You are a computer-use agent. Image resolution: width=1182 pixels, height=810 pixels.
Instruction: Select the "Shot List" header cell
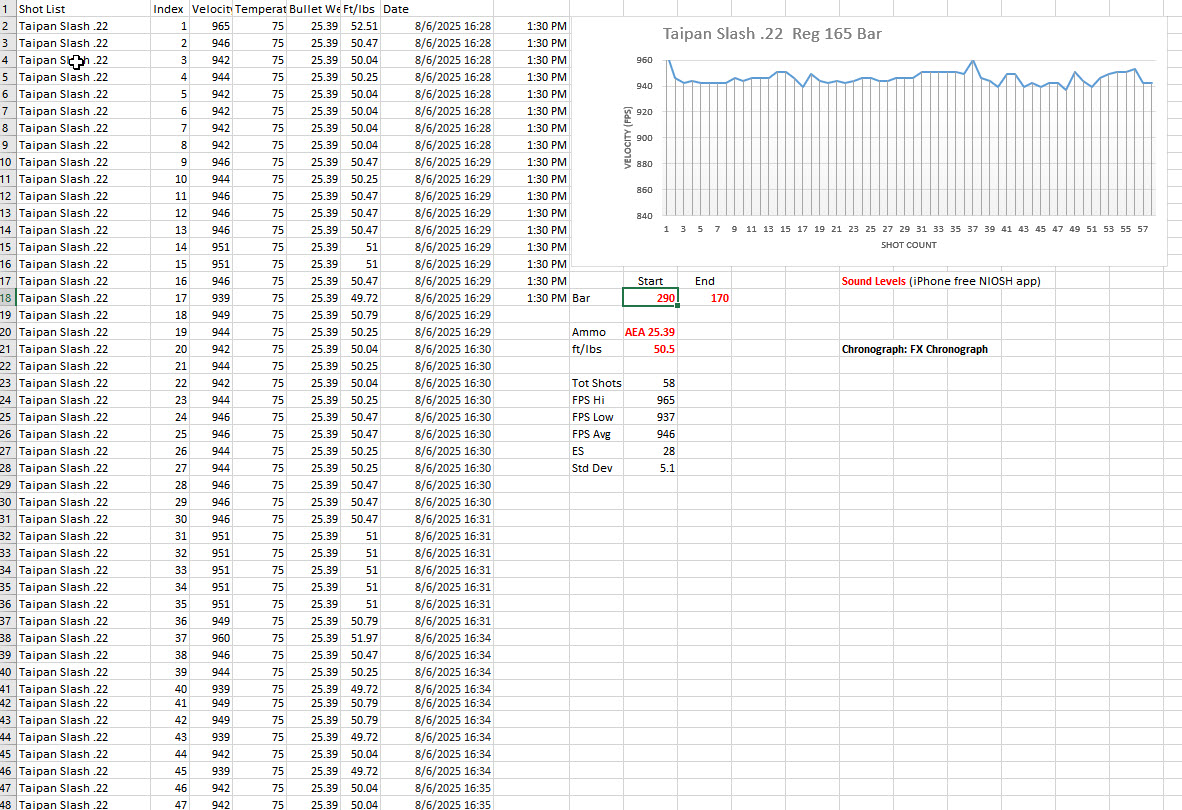83,9
